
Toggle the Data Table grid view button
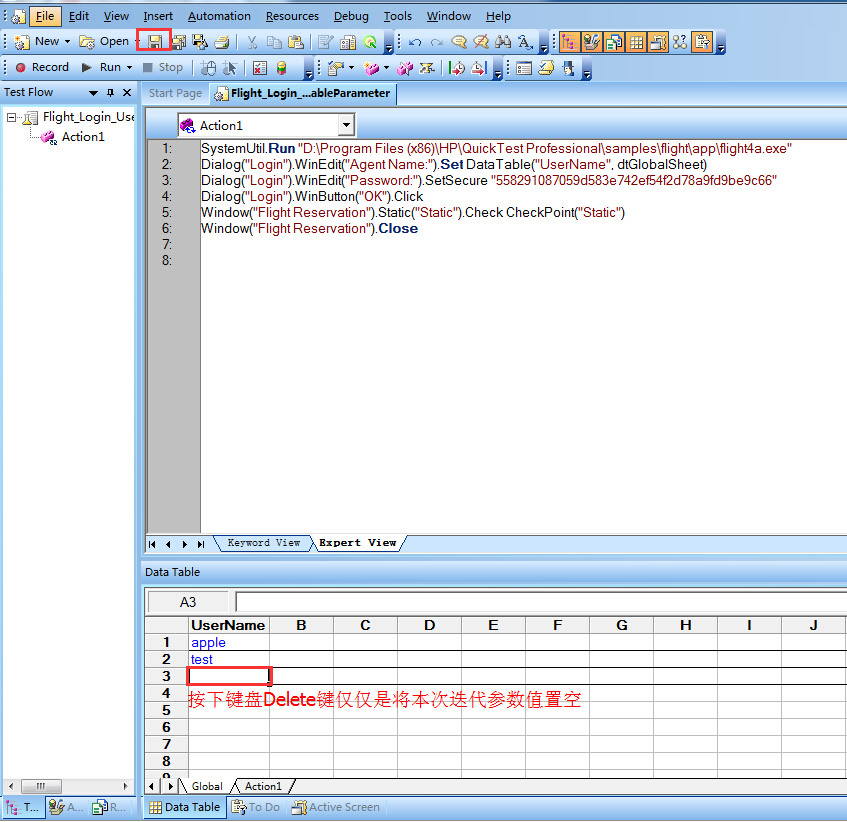point(636,42)
